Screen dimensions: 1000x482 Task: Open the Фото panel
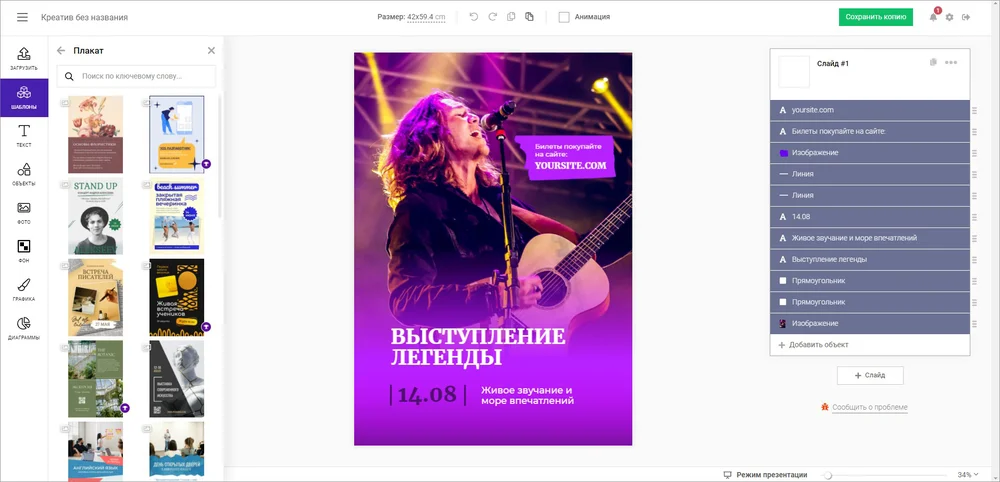24,213
